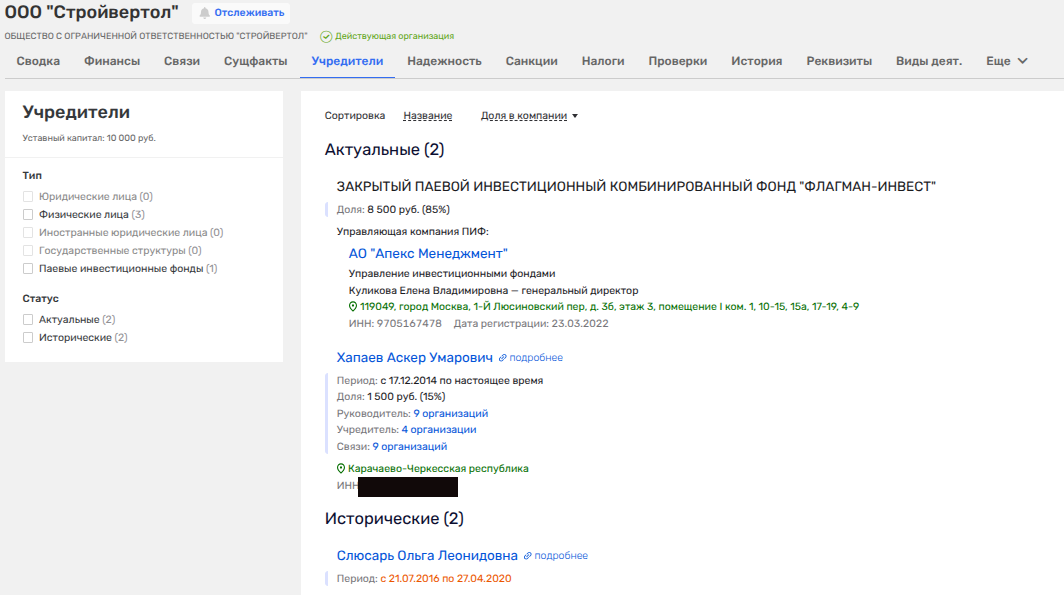Enable the Физические лица filter checkbox
1064x595 pixels.
29,214
